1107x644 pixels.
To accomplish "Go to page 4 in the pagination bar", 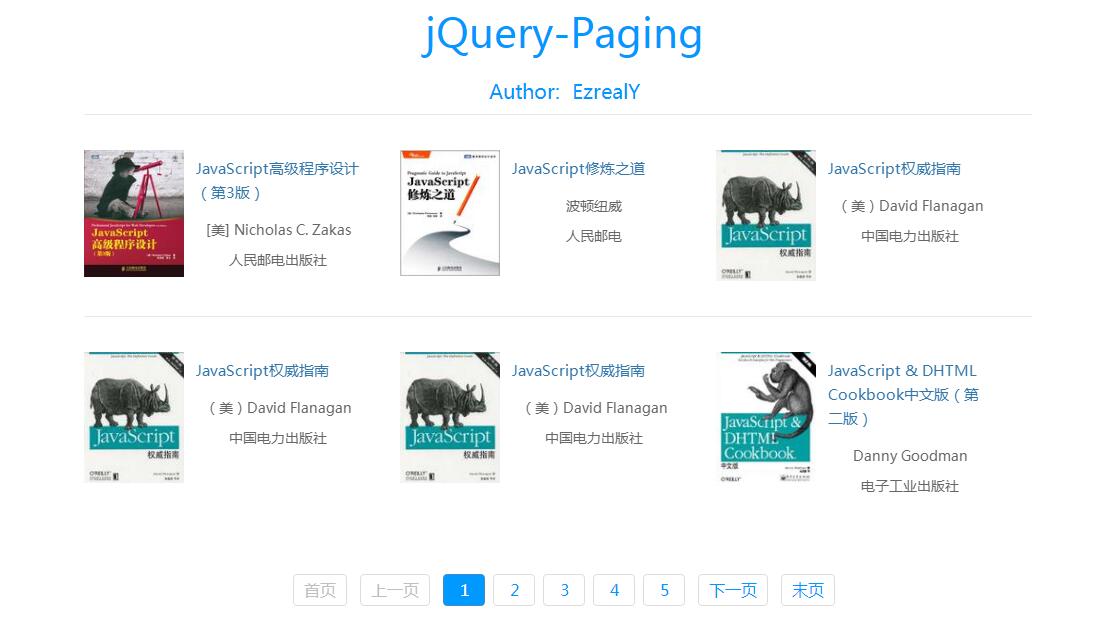I will point(614,590).
